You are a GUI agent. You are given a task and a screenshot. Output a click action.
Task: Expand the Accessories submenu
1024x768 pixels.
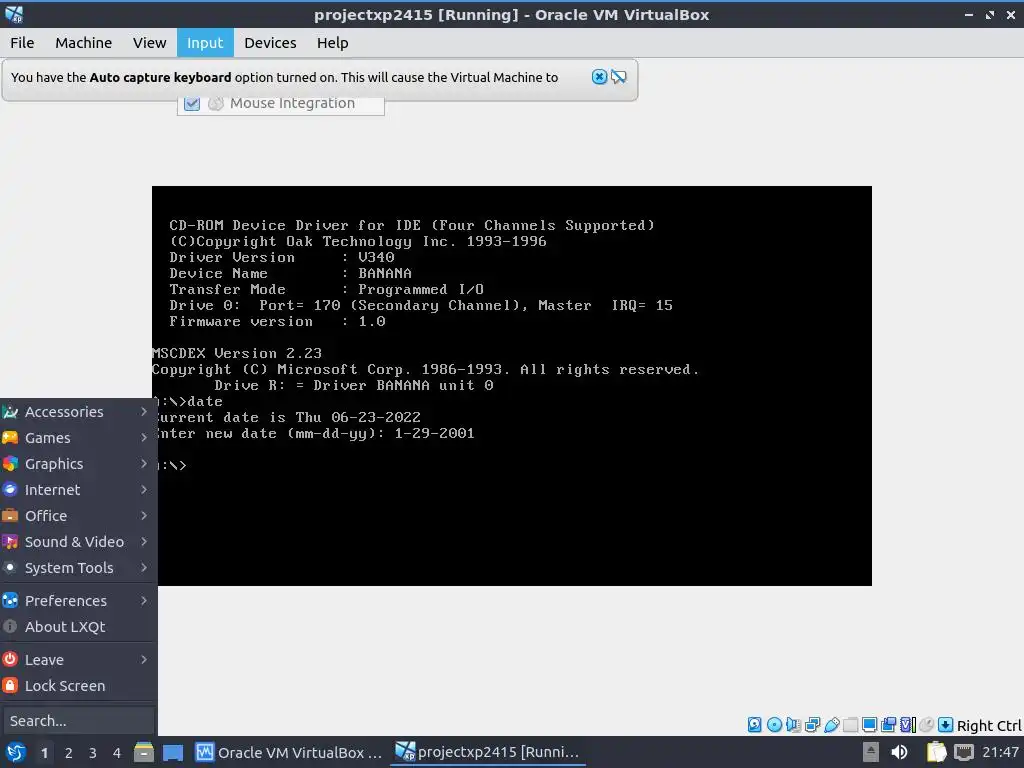(x=77, y=412)
